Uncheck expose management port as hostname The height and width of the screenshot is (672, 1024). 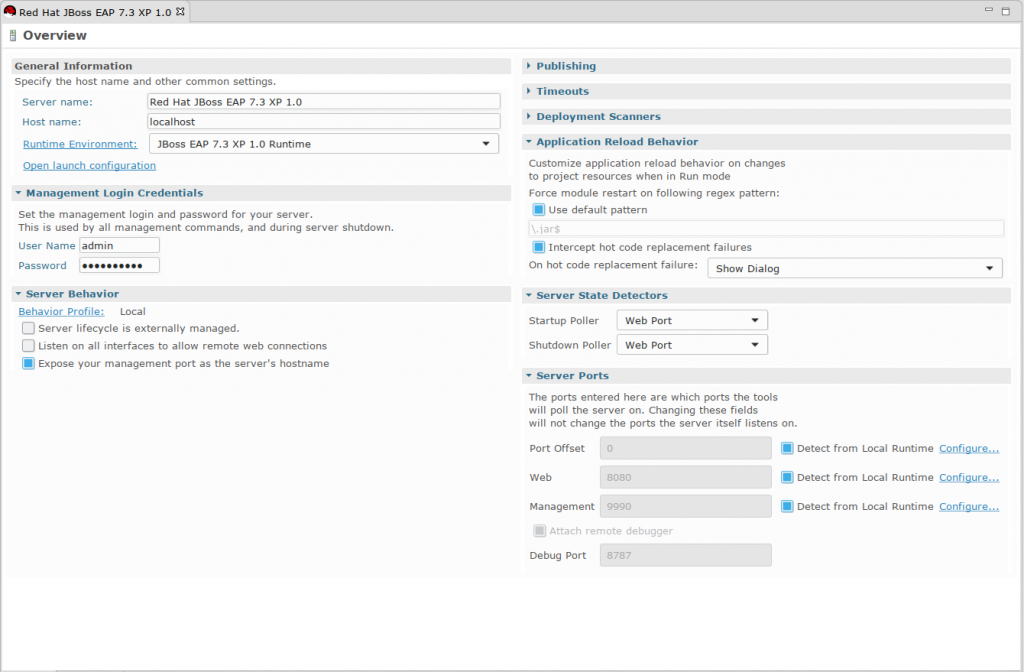pos(28,364)
